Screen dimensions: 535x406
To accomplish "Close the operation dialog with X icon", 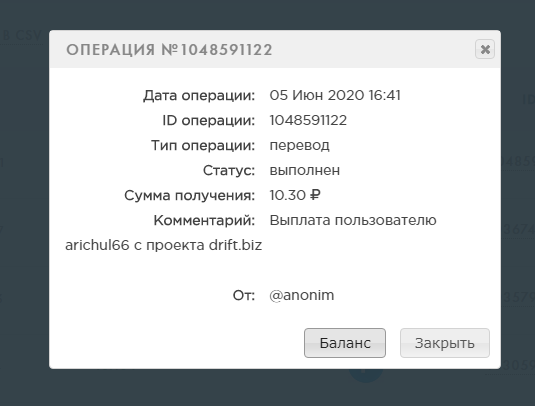I will tap(485, 49).
